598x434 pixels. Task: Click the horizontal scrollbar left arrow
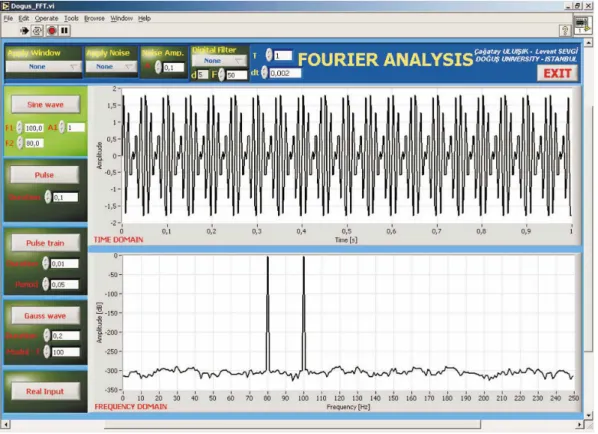coord(5,424)
